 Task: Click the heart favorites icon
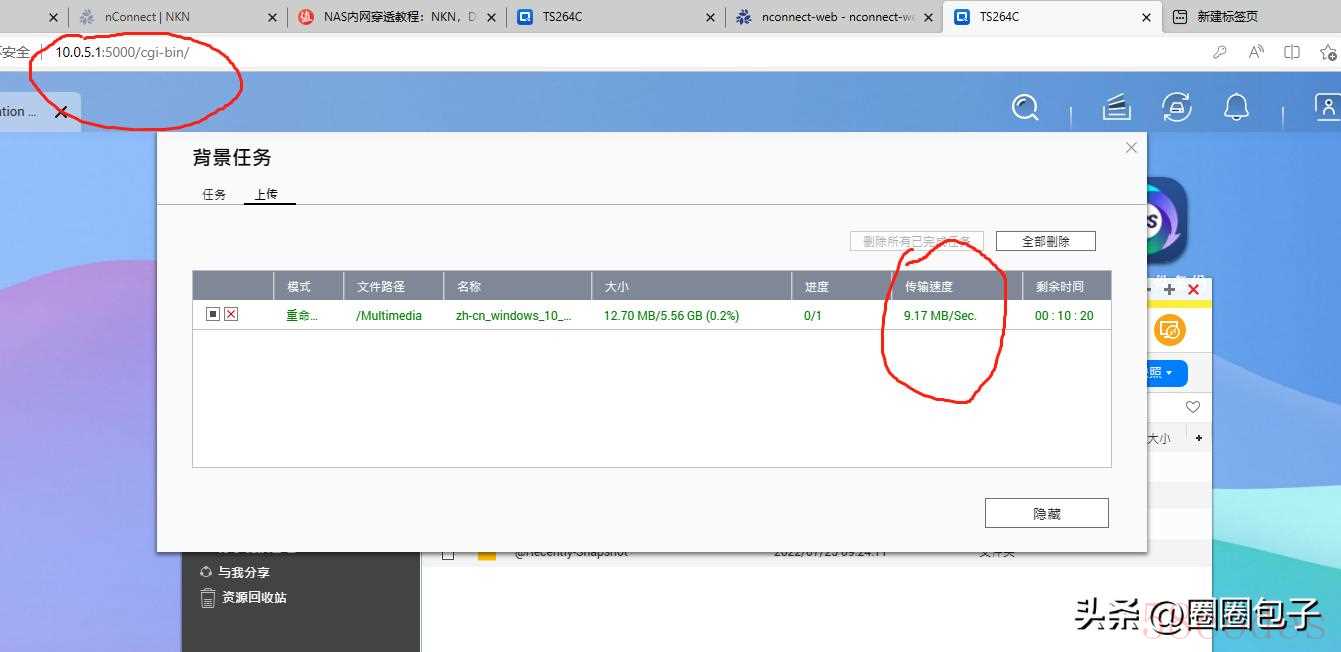point(1192,407)
